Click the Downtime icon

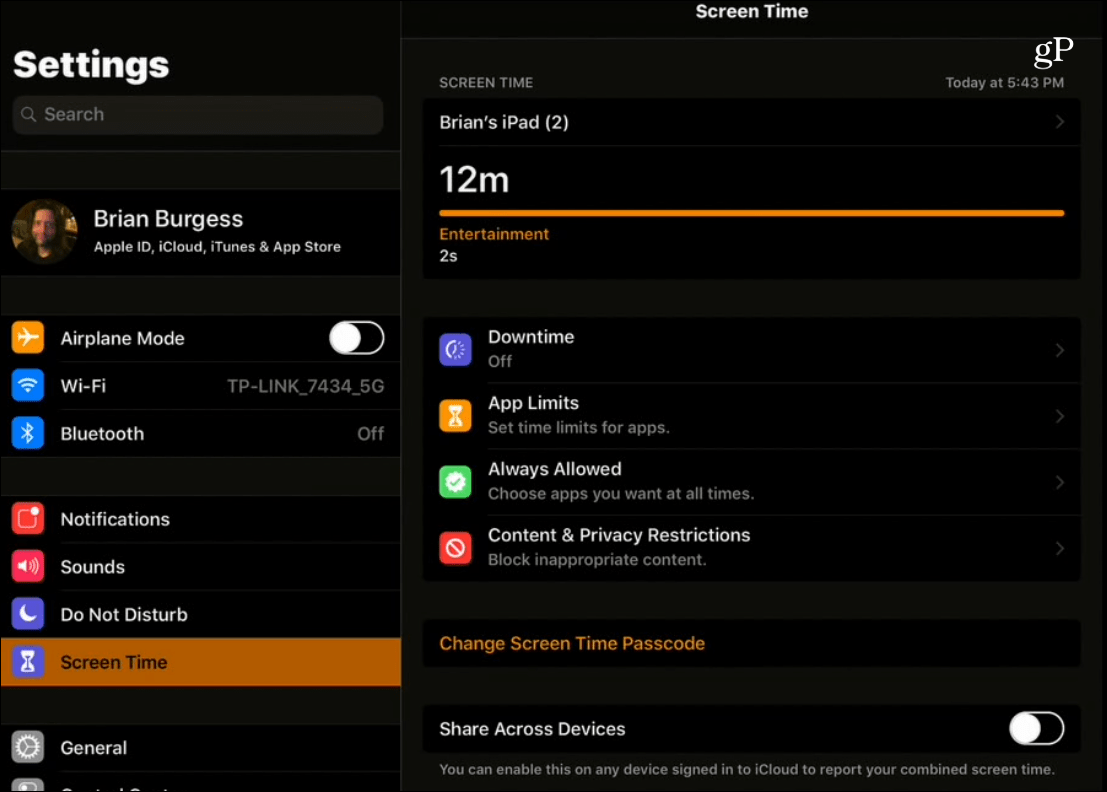pos(455,349)
